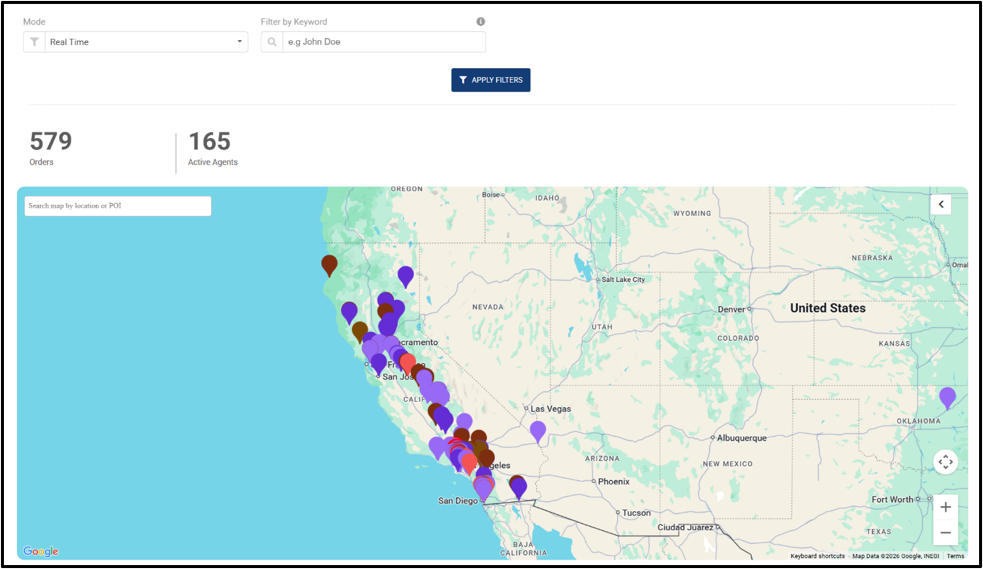The width and height of the screenshot is (983, 569).
Task: Click the purple pin in northeastern California
Action: [x=406, y=276]
